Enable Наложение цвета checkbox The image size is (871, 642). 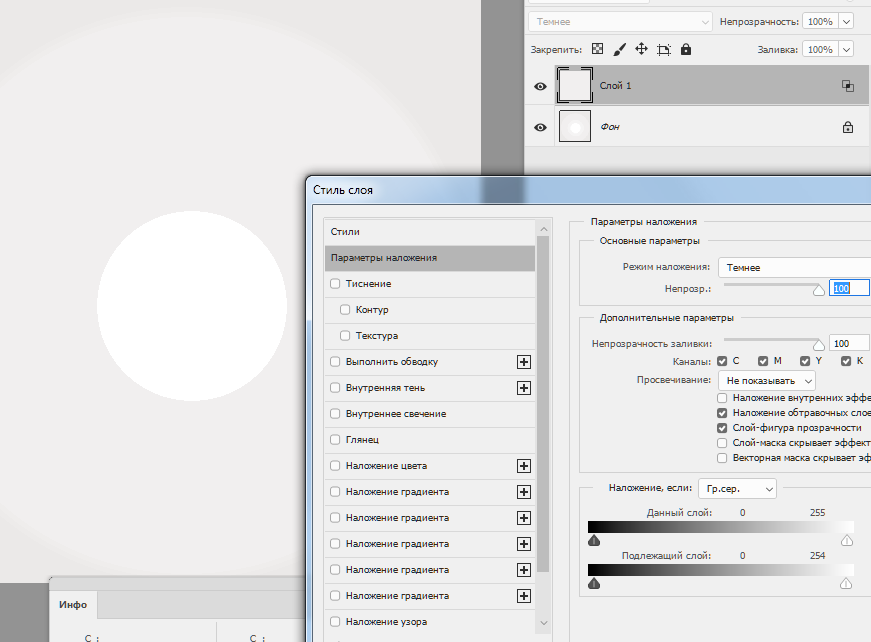click(335, 465)
